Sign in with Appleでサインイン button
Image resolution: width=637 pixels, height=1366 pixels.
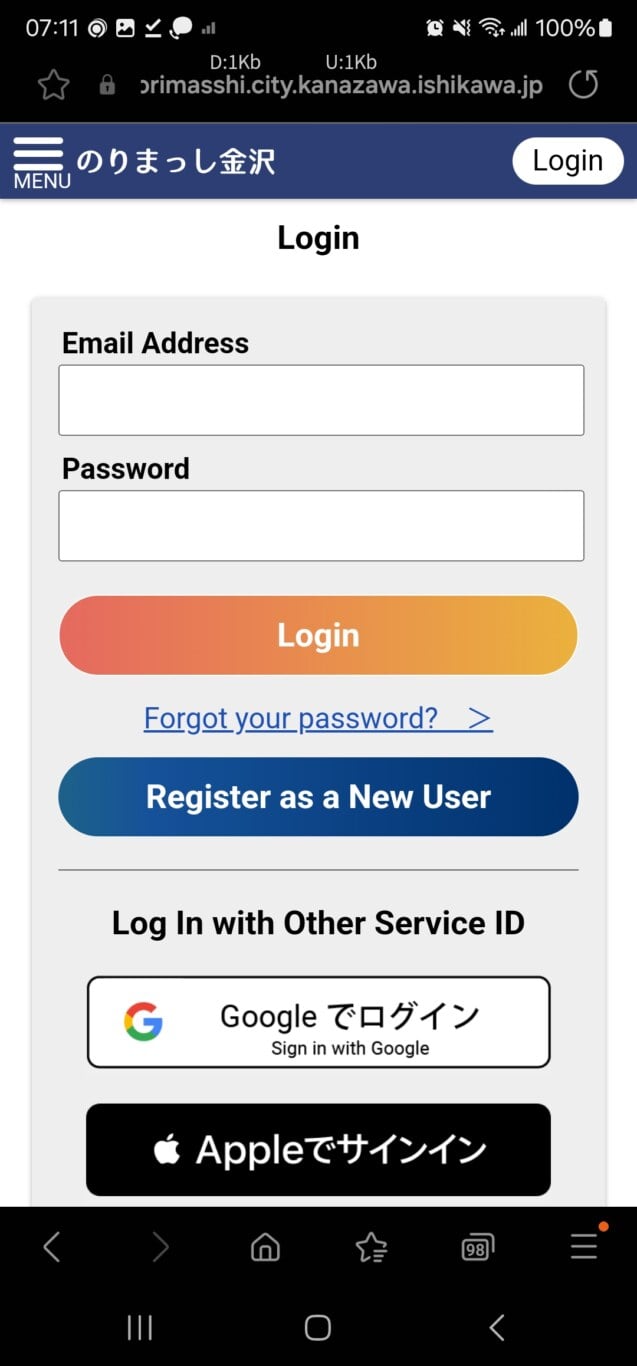coord(318,1150)
